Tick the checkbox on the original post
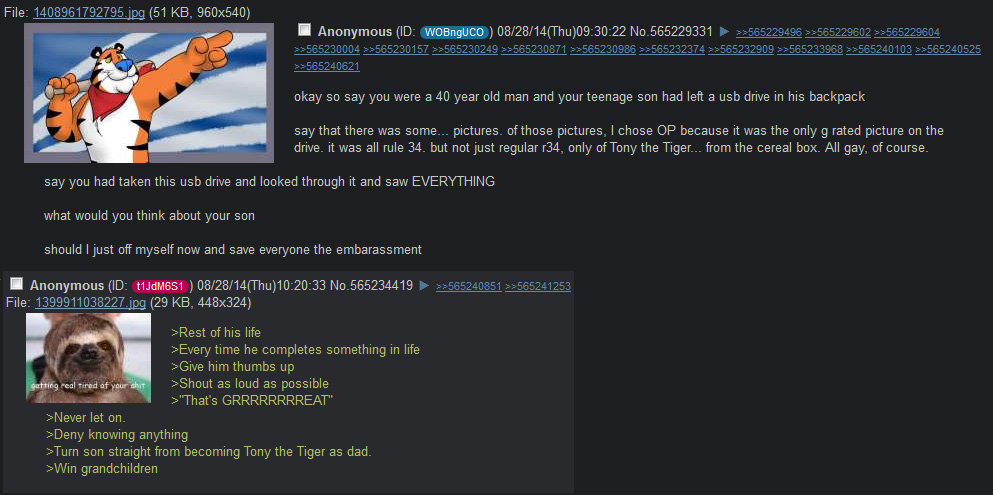 (305, 30)
